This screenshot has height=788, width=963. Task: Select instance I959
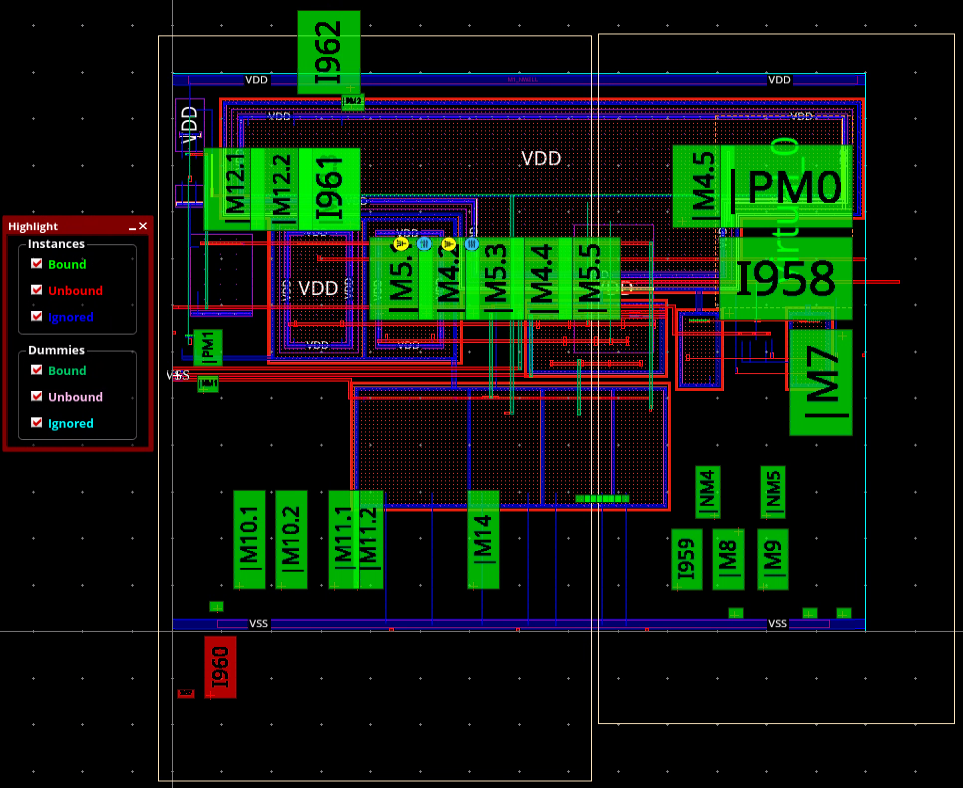click(687, 559)
